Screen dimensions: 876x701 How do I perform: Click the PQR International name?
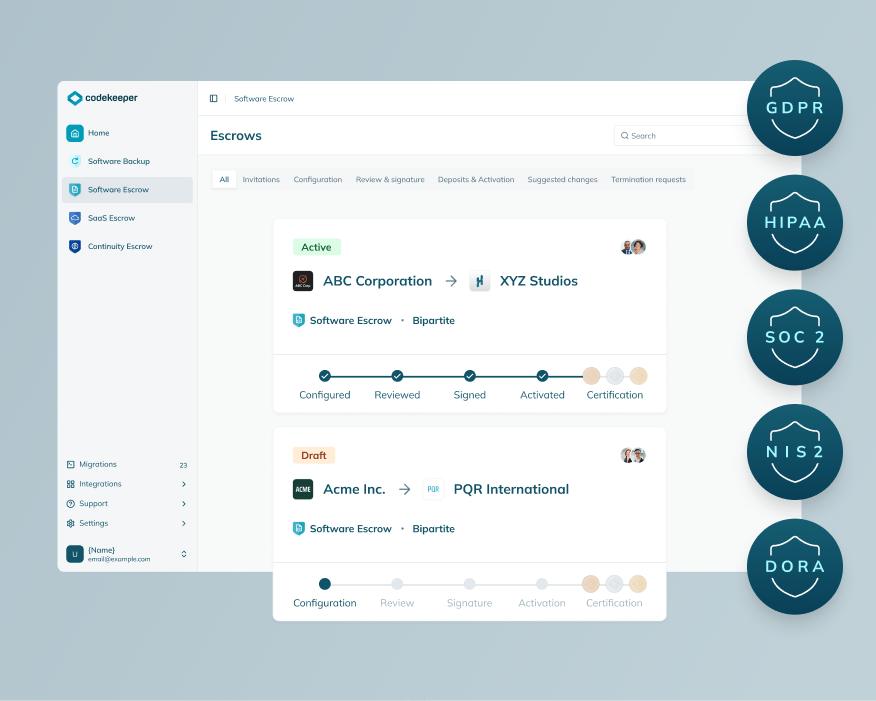coord(511,489)
